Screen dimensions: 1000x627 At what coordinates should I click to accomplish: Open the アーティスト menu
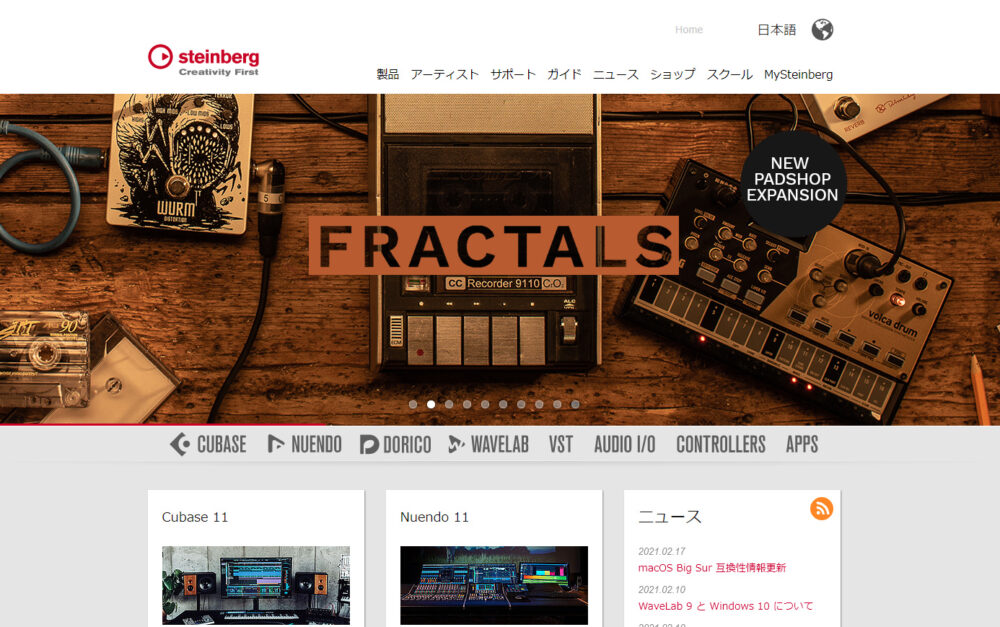coord(445,75)
